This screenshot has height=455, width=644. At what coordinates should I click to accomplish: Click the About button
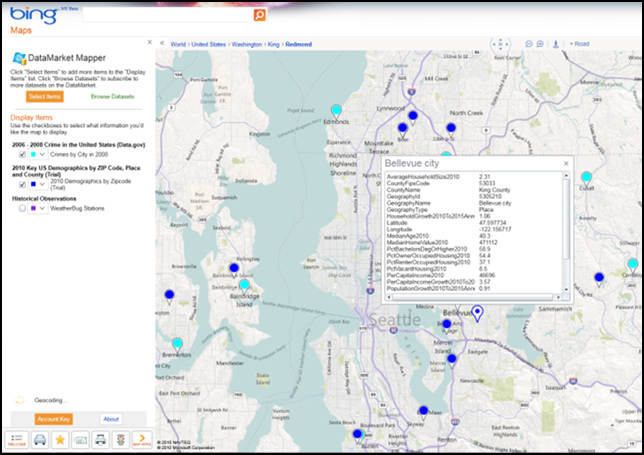(x=111, y=419)
